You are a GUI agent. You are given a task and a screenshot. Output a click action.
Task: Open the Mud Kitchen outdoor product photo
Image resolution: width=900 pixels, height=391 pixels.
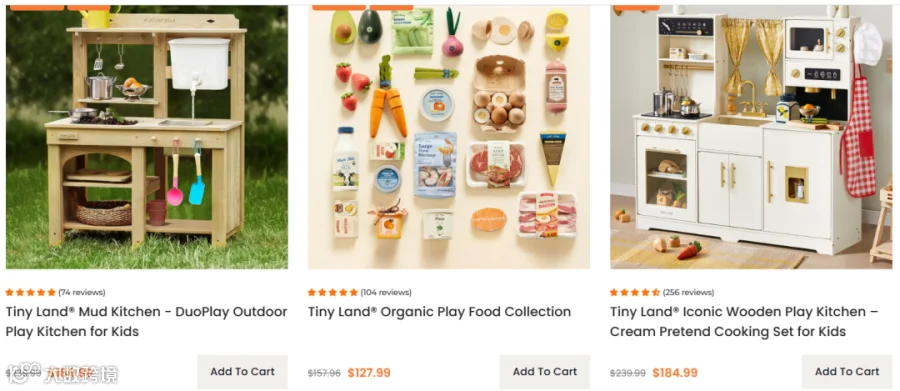click(147, 137)
